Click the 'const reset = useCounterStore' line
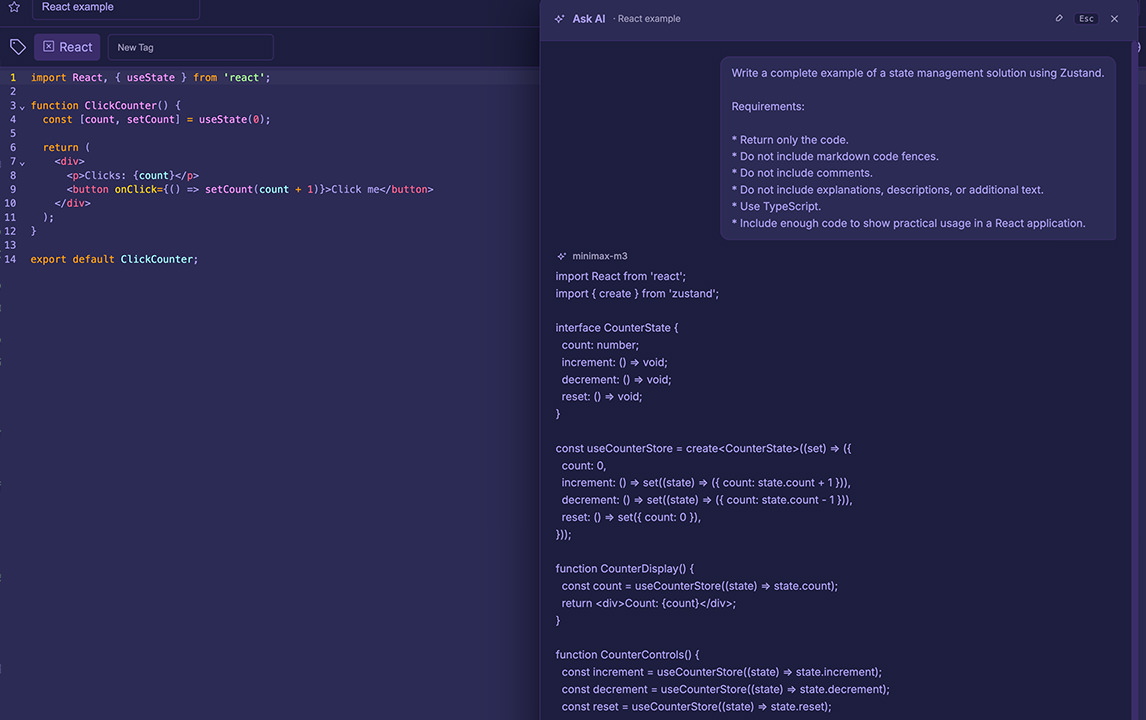This screenshot has width=1146, height=720. (x=697, y=707)
